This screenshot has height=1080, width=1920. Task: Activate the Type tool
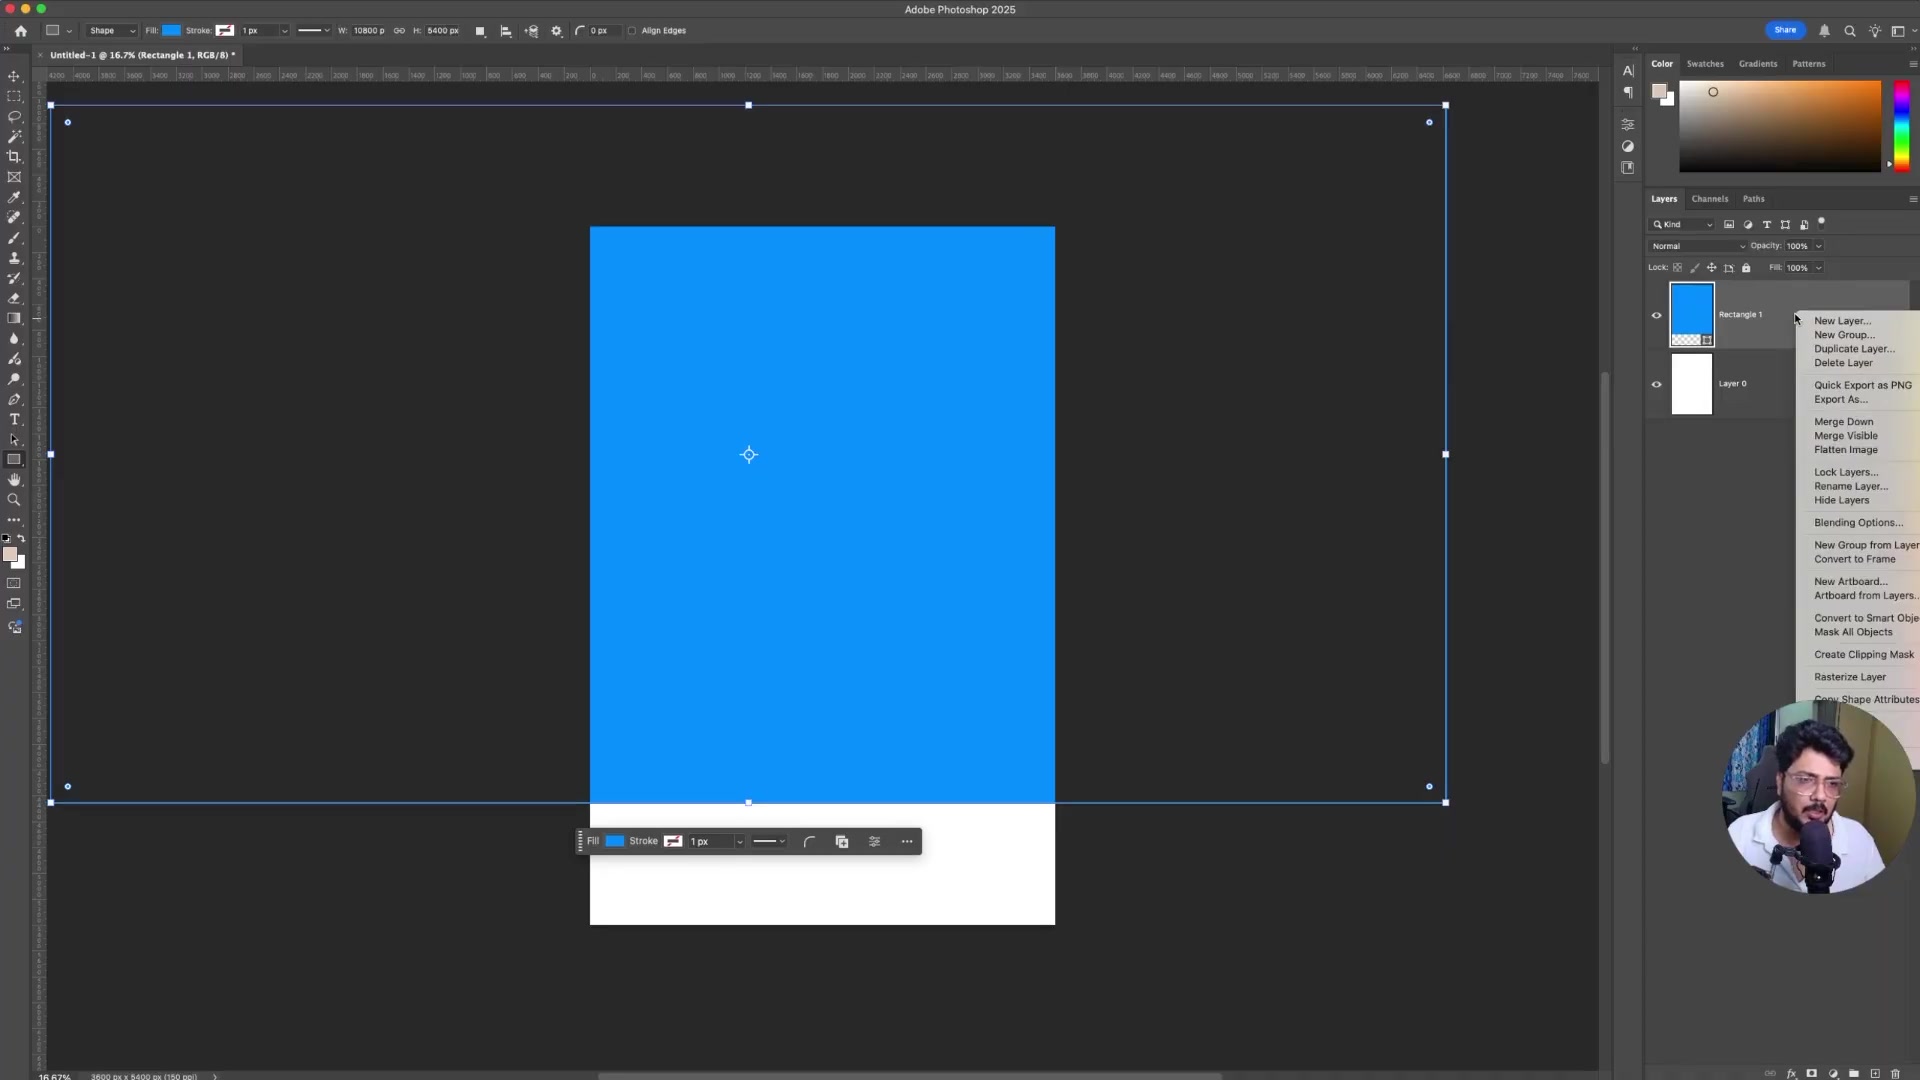(x=14, y=419)
